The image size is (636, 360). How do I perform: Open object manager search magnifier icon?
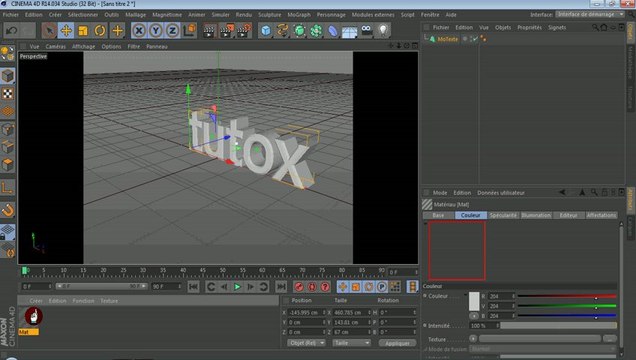coord(595,28)
